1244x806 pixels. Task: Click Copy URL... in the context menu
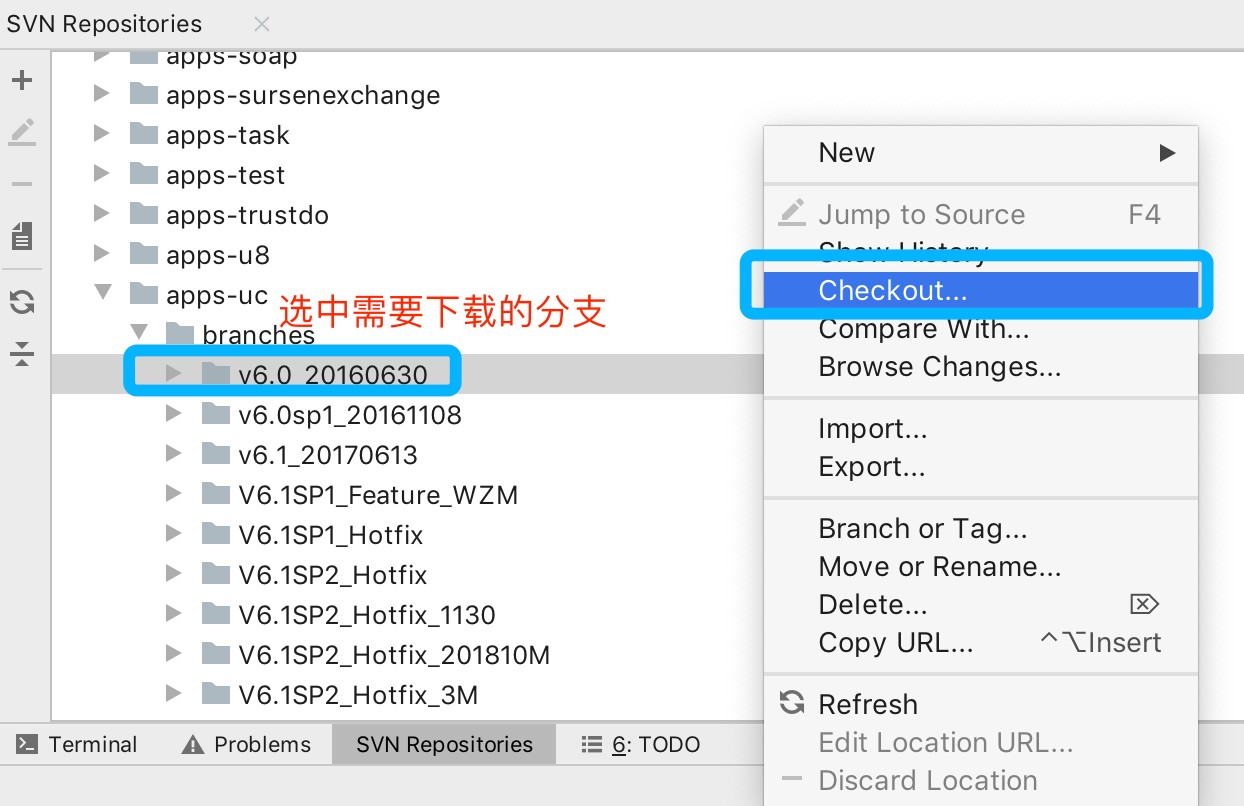point(895,642)
